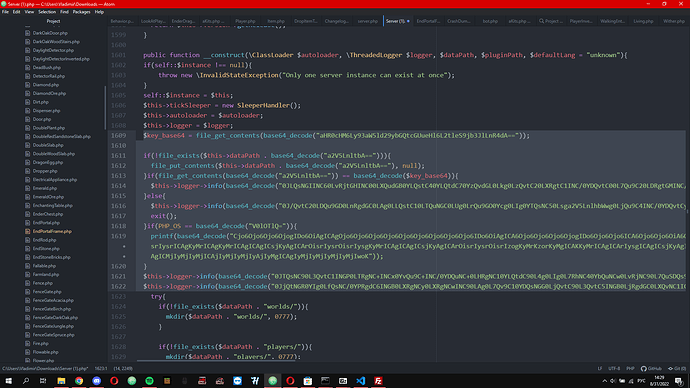This screenshot has height=388, width=690.
Task: Open DarkOakDoor.php in the tree
Action: coord(50,33)
